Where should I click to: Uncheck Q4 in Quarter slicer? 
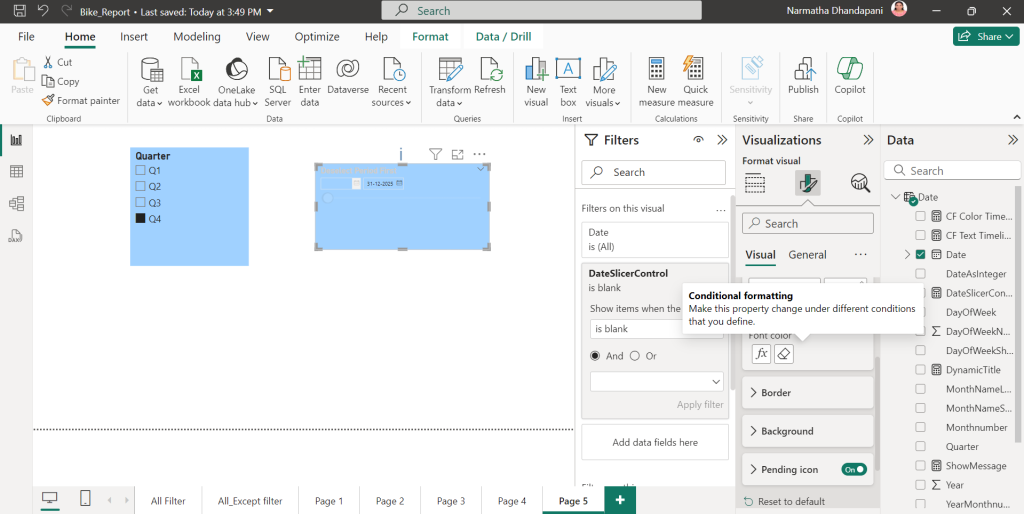pos(140,218)
